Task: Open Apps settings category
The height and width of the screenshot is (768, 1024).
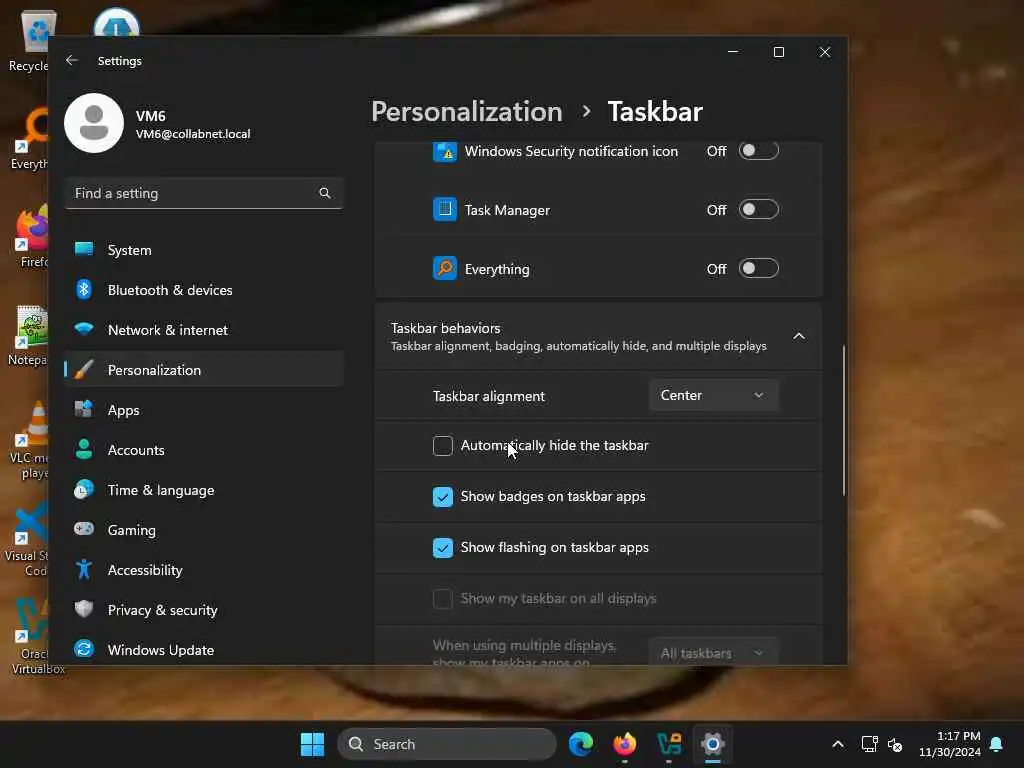Action: pyautogui.click(x=204, y=409)
